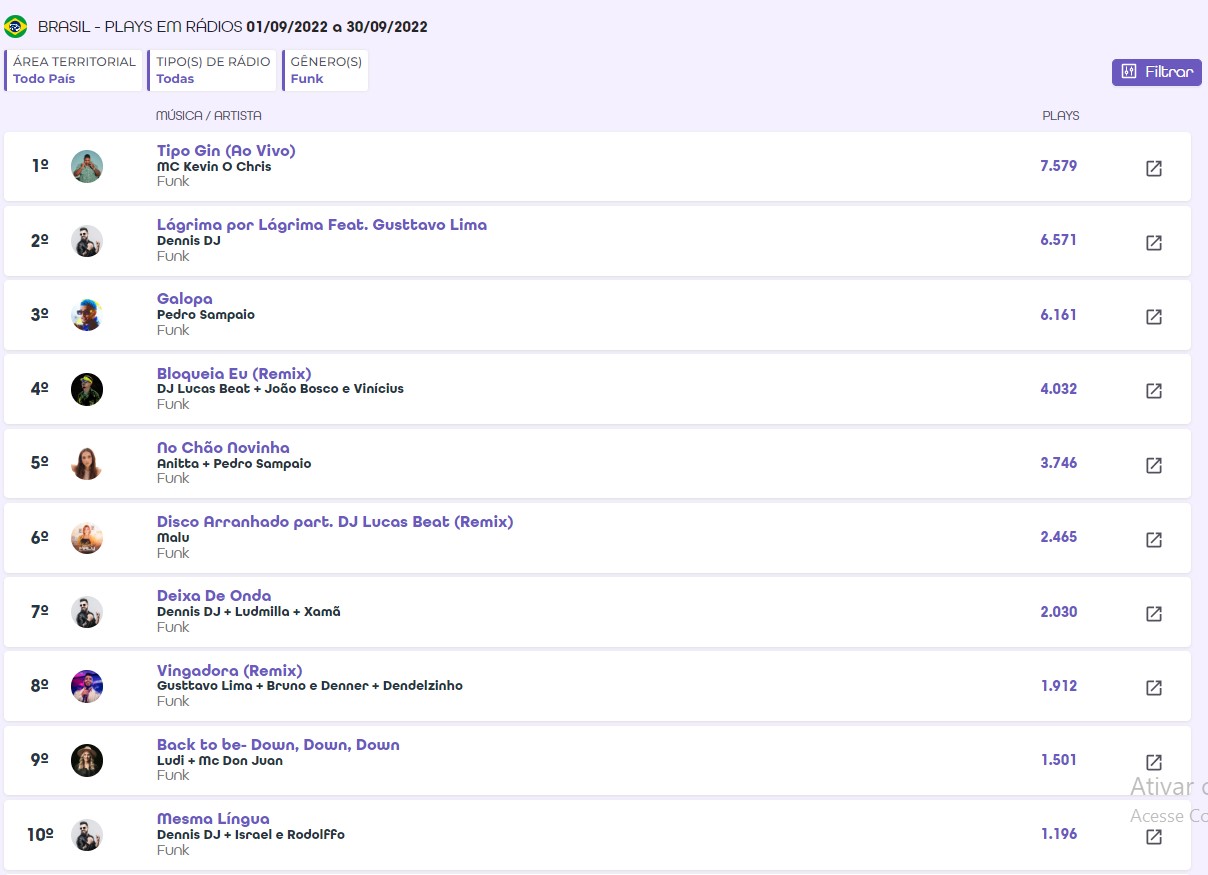Image resolution: width=1208 pixels, height=875 pixels.
Task: Open song Bloqueia Eu (Remix)
Action: (x=234, y=374)
